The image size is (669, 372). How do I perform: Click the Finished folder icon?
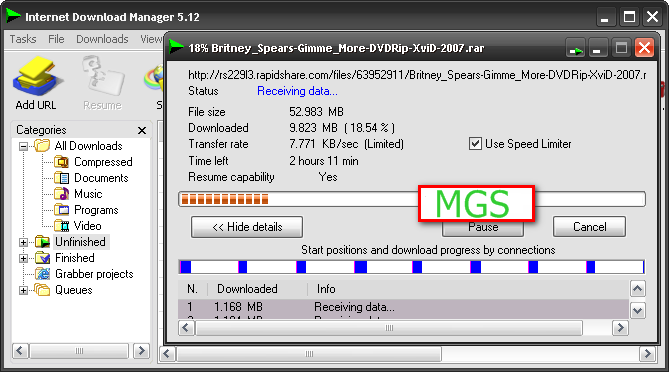(x=43, y=258)
